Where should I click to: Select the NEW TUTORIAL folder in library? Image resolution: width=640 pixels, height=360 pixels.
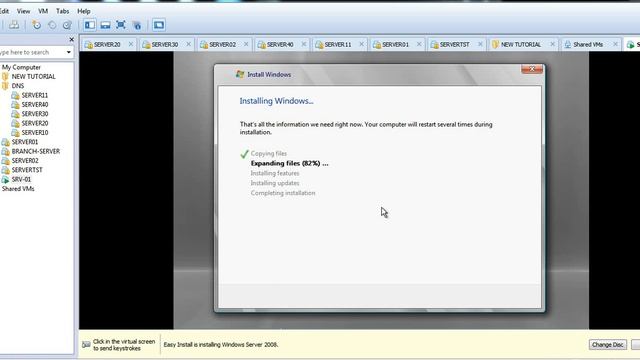click(x=33, y=76)
